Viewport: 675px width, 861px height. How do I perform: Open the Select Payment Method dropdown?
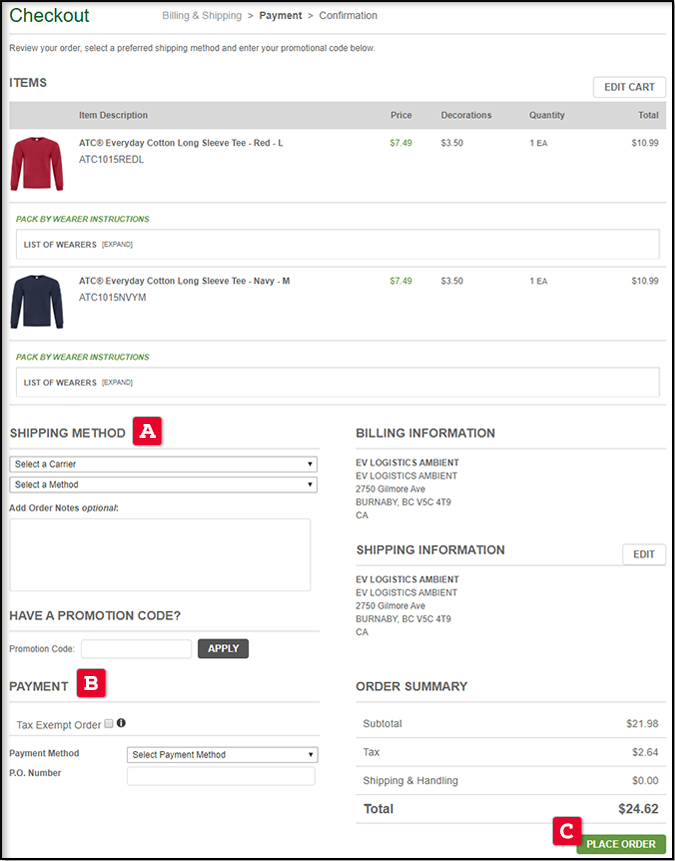click(222, 755)
